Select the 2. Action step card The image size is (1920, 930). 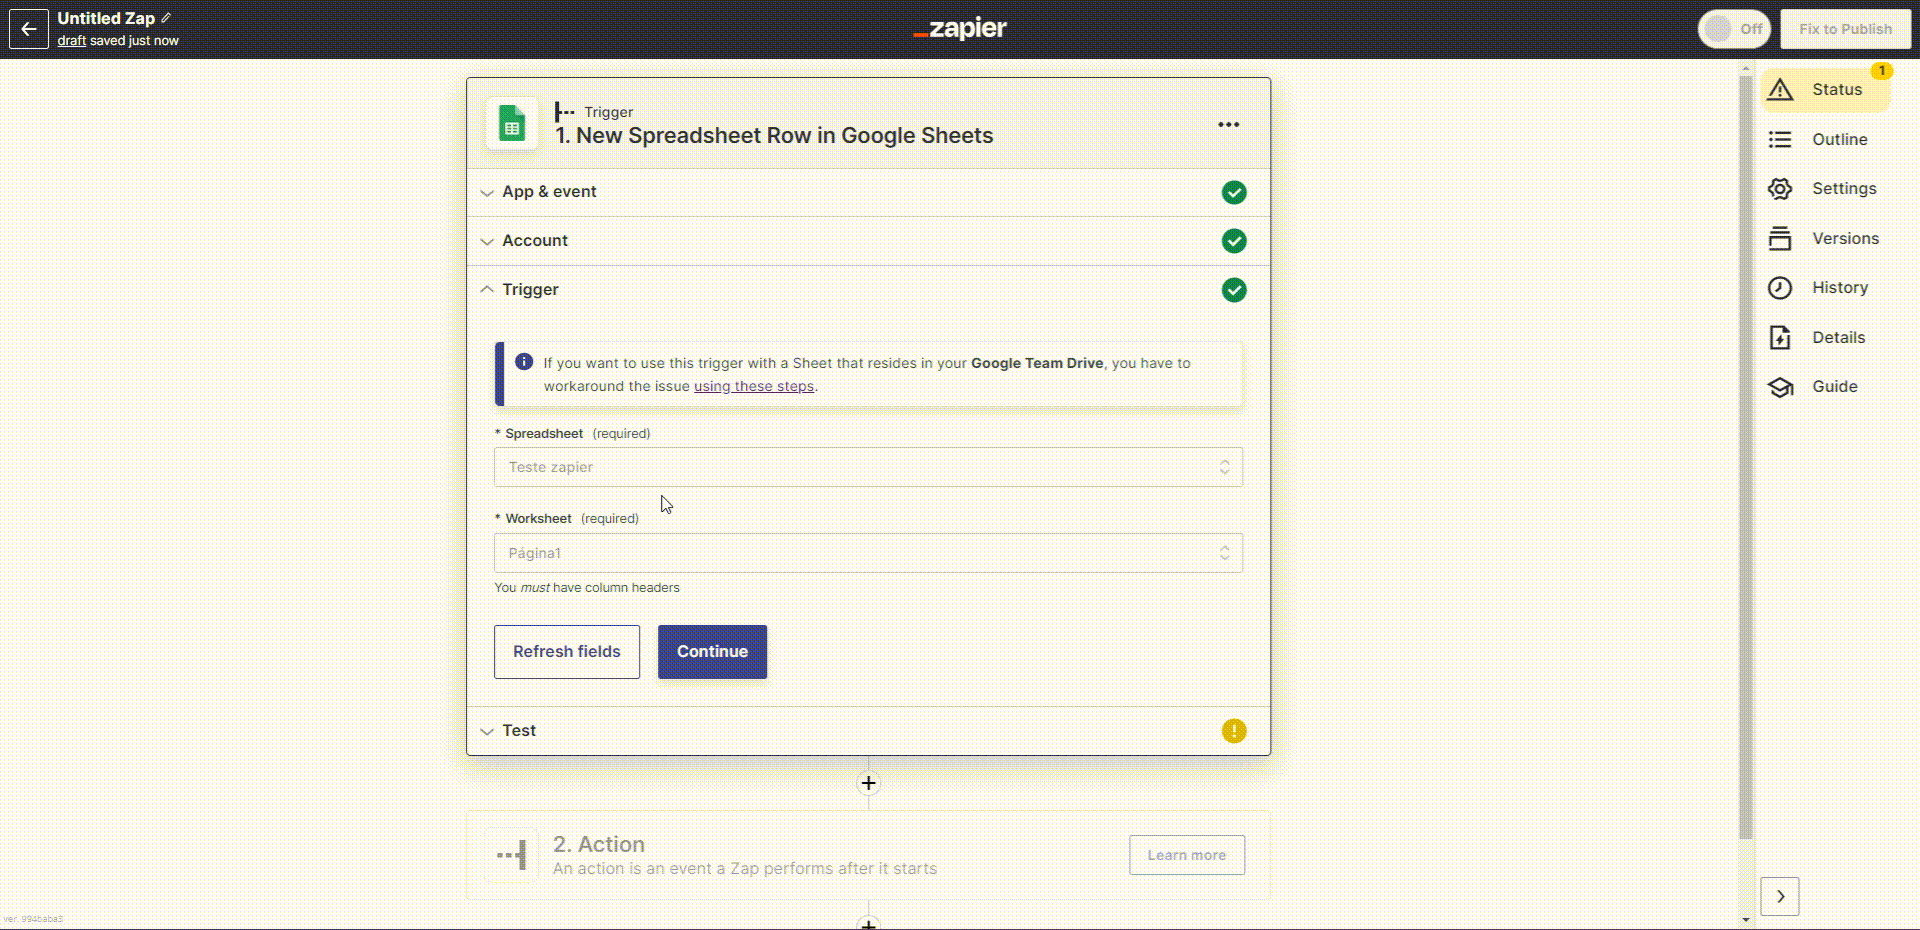[x=868, y=855]
